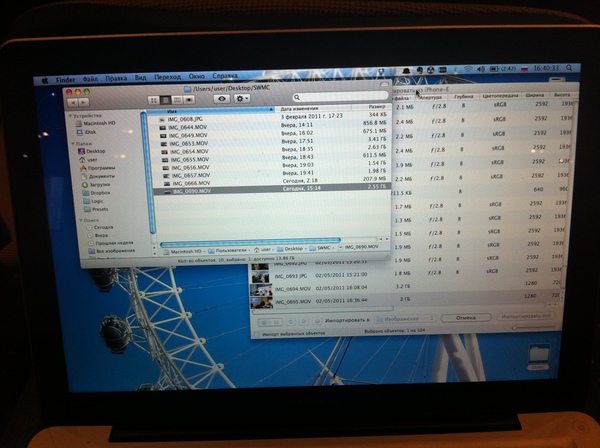Go back with the Finder back arrow
The width and height of the screenshot is (600, 448).
pyautogui.click(x=72, y=102)
